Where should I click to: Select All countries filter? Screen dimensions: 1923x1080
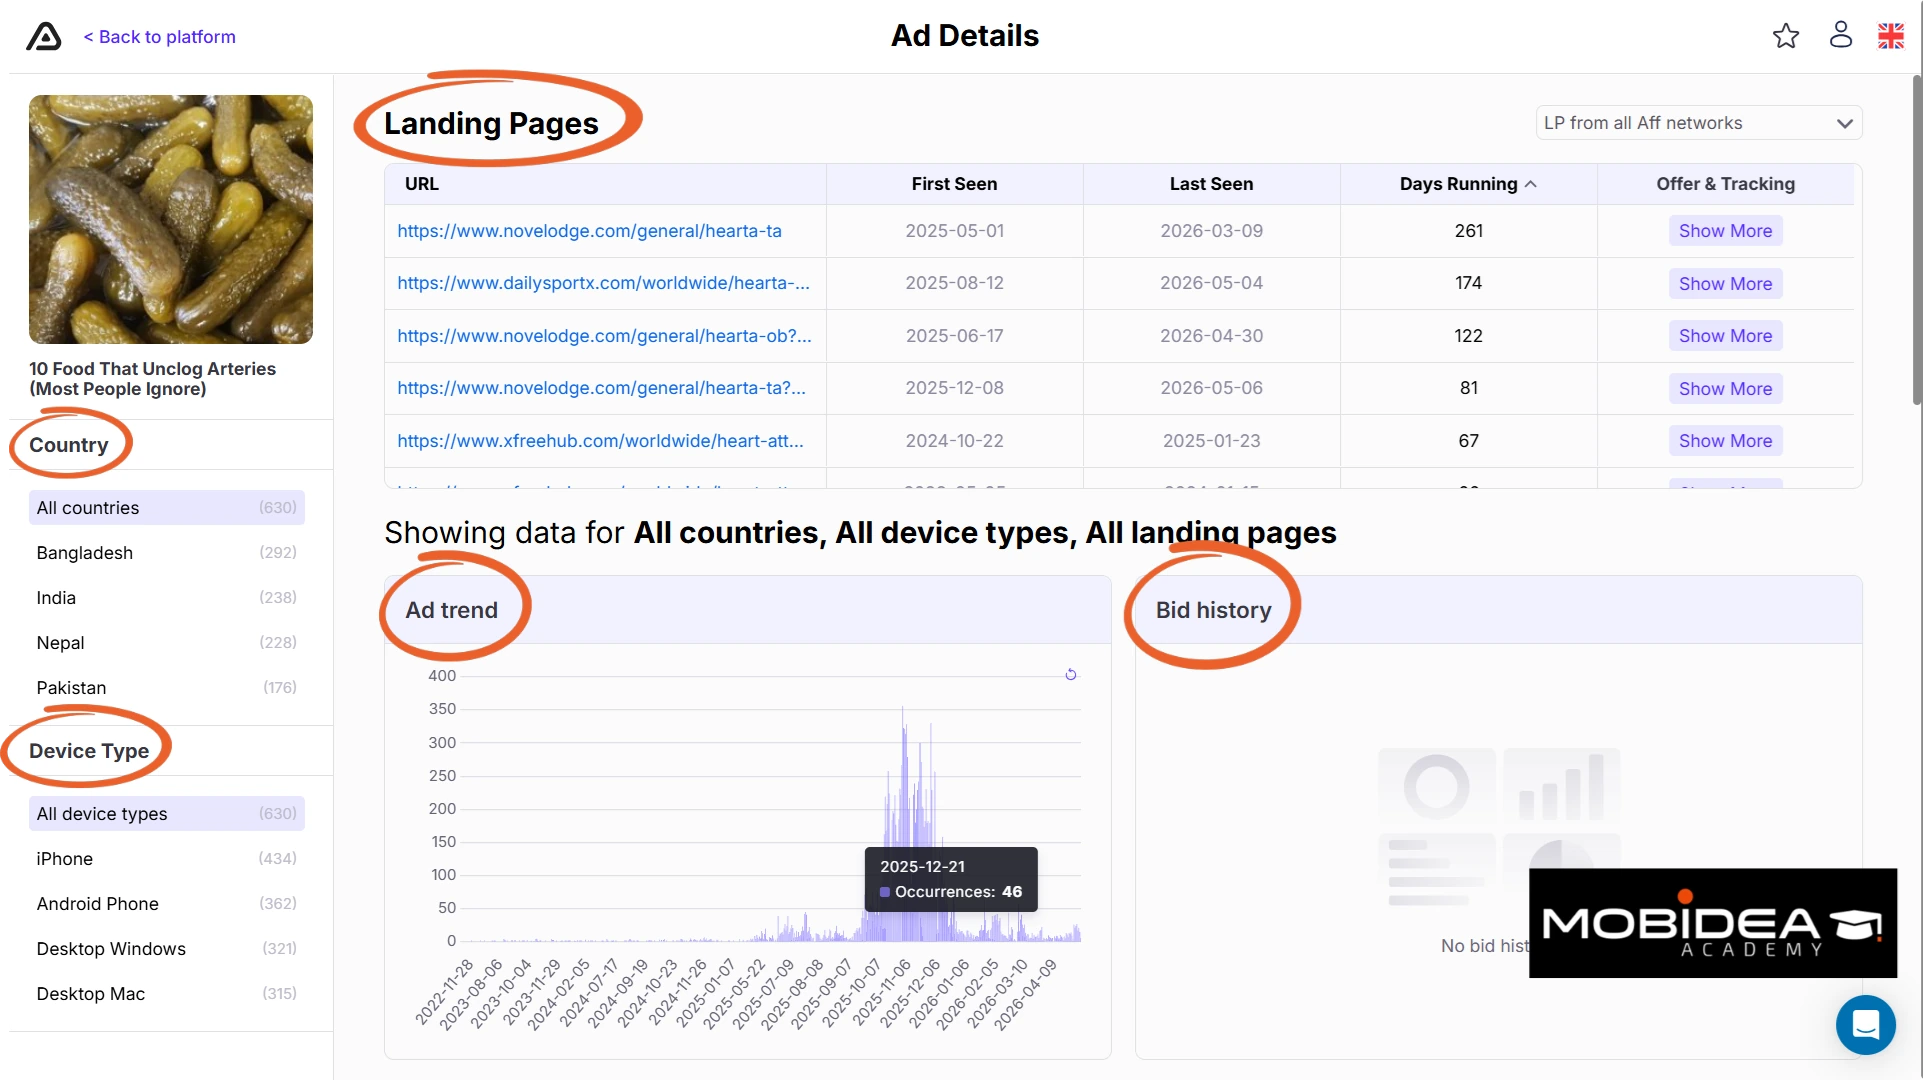point(167,507)
